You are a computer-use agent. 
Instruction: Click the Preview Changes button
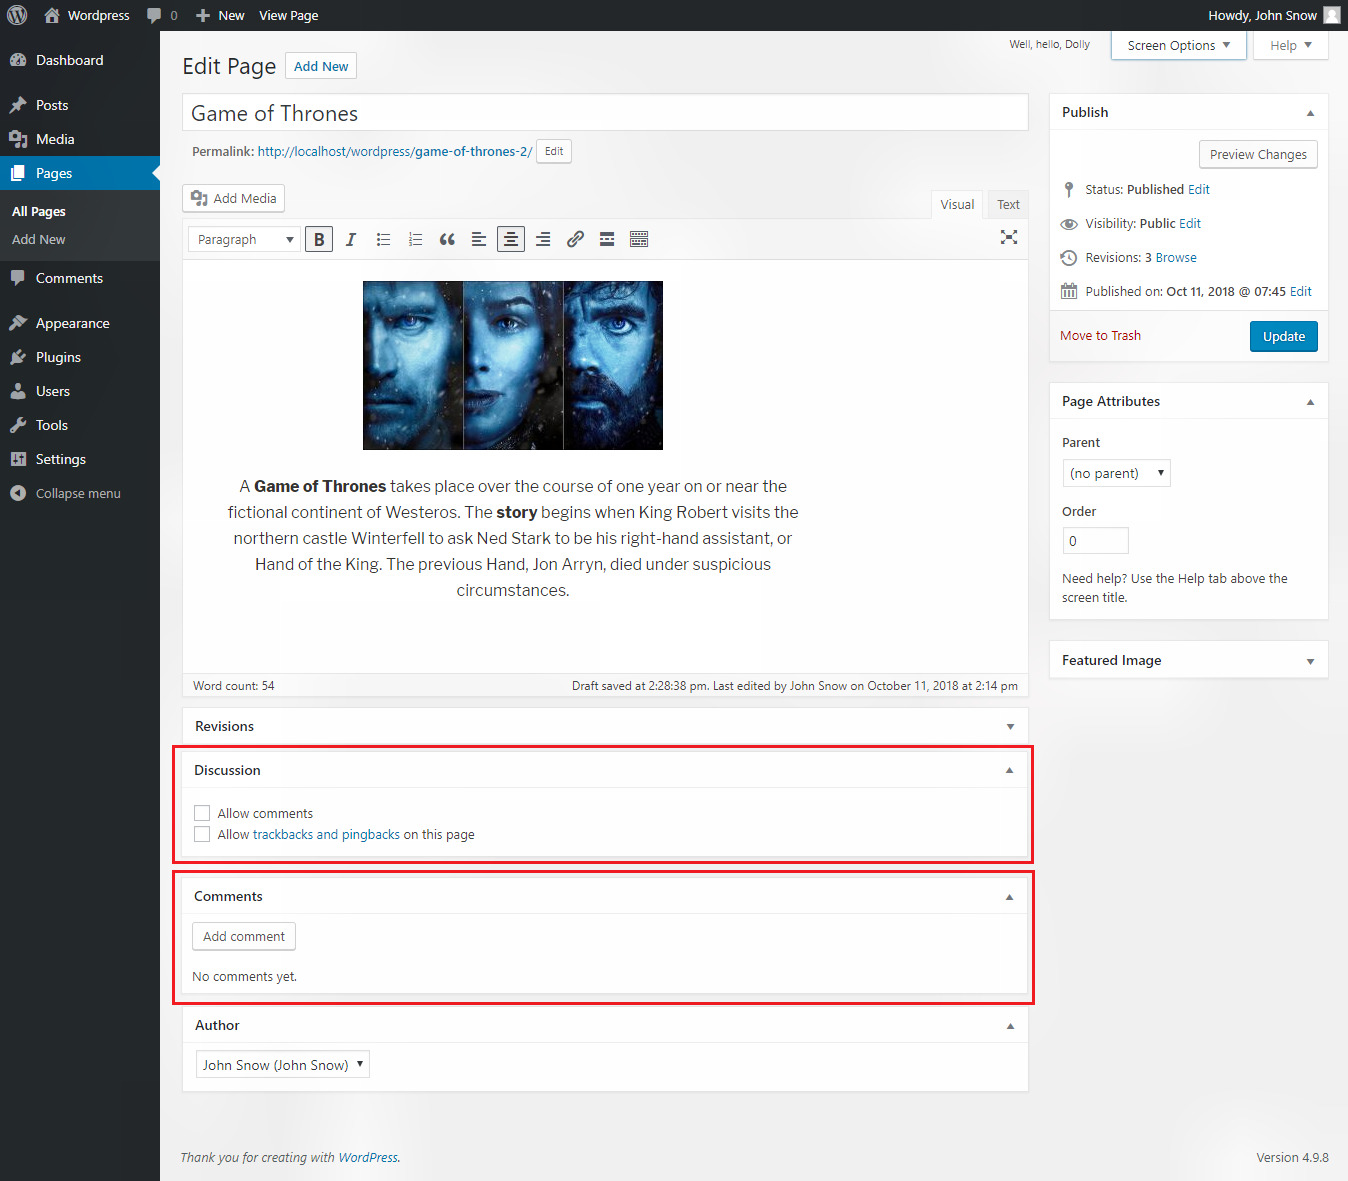click(1258, 154)
